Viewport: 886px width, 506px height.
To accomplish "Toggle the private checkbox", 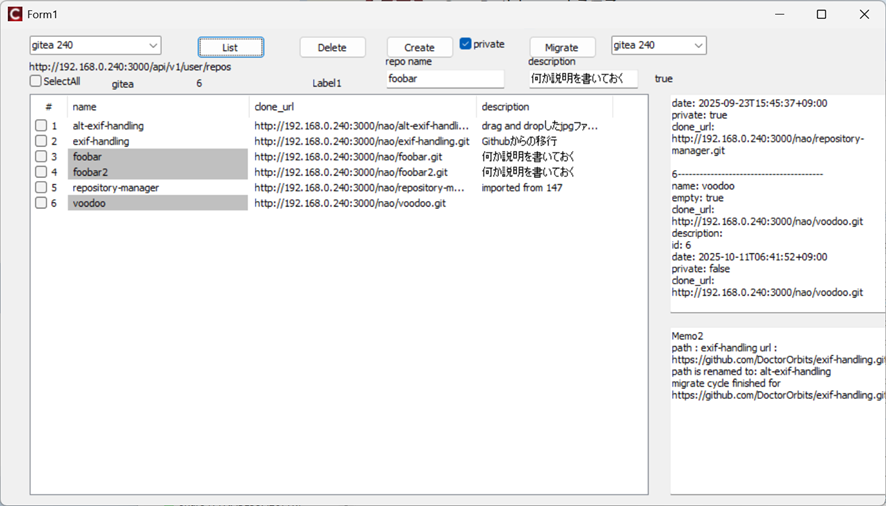I will 466,44.
